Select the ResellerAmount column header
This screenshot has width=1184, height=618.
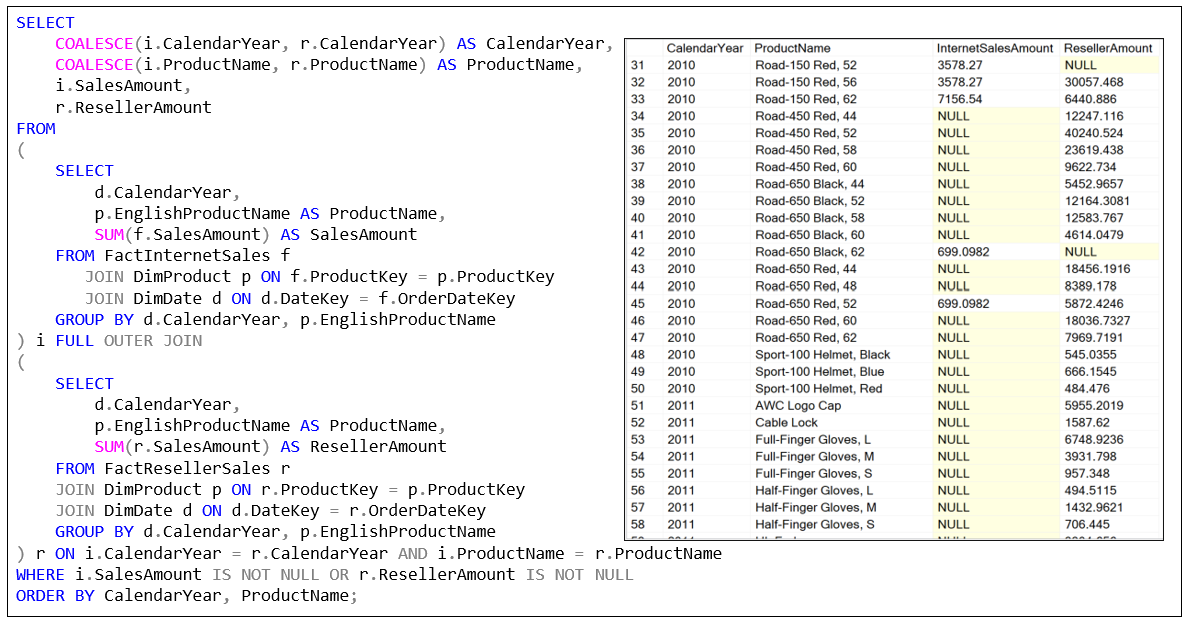tap(1107, 48)
